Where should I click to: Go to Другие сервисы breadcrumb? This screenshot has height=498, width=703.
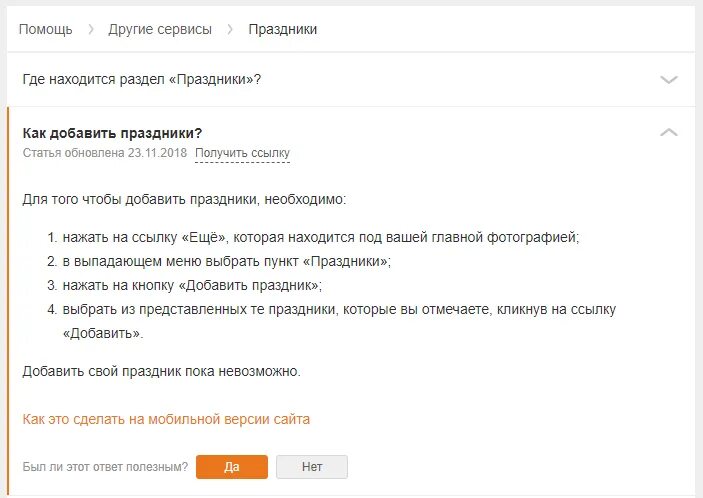coord(160,29)
